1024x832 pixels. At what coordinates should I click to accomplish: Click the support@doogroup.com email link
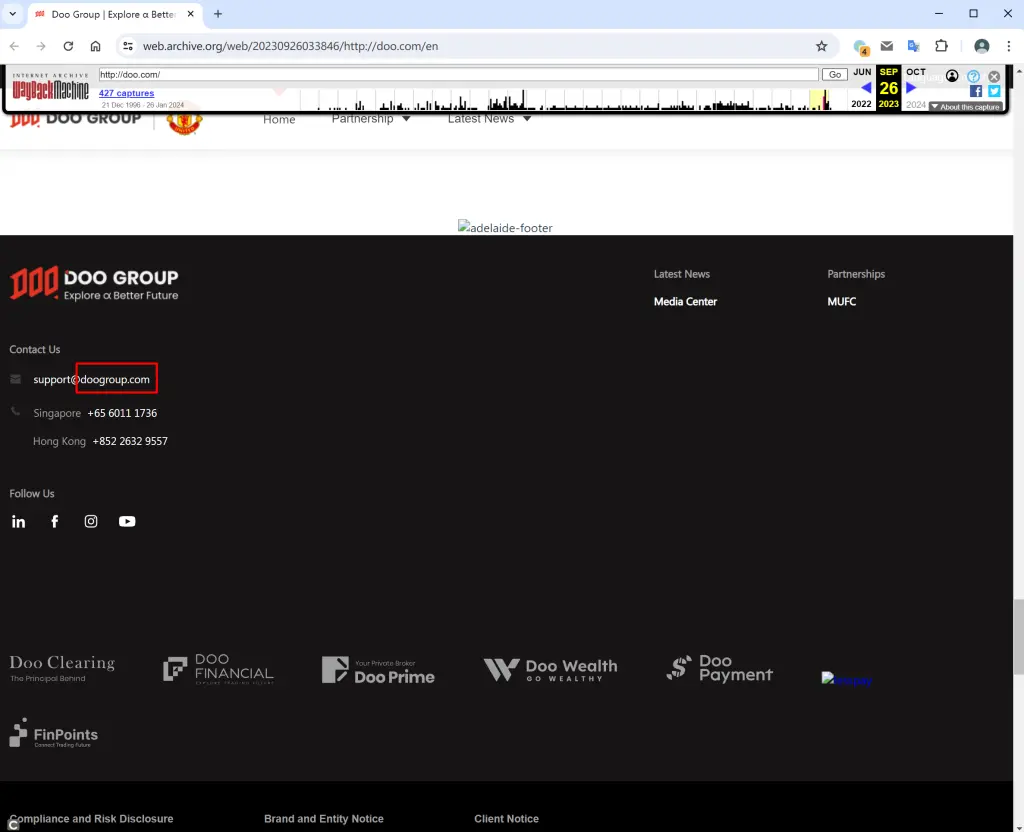(91, 379)
